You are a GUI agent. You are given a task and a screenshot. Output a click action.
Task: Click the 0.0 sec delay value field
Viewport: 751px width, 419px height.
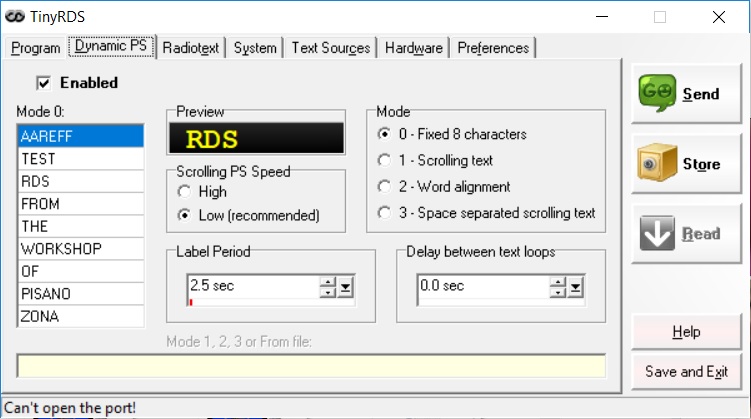tap(483, 286)
